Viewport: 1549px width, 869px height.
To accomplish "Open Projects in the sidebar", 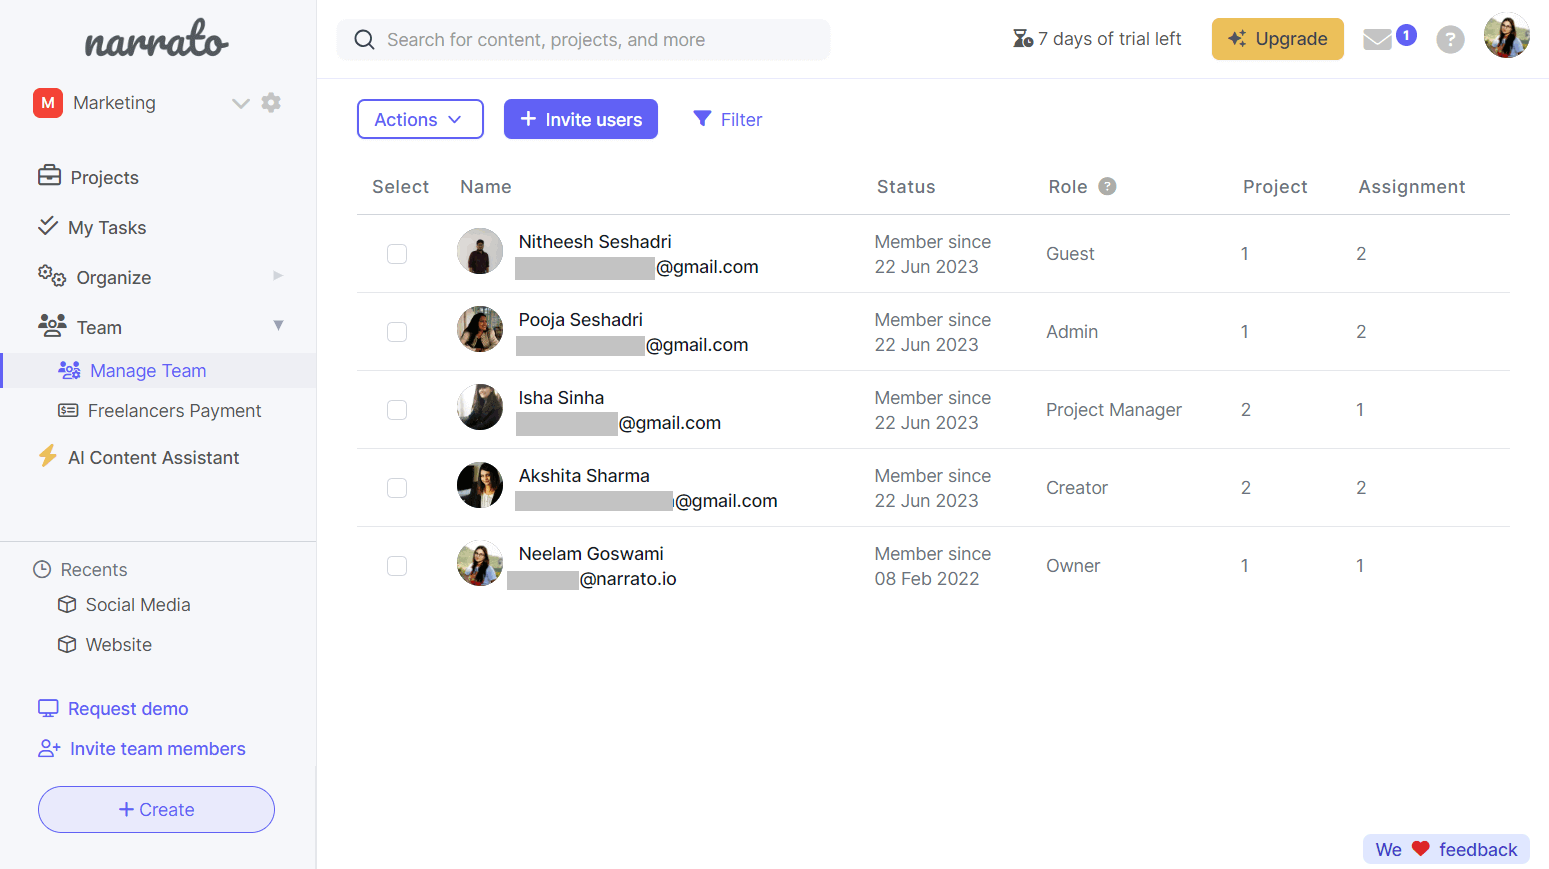I will coord(104,177).
